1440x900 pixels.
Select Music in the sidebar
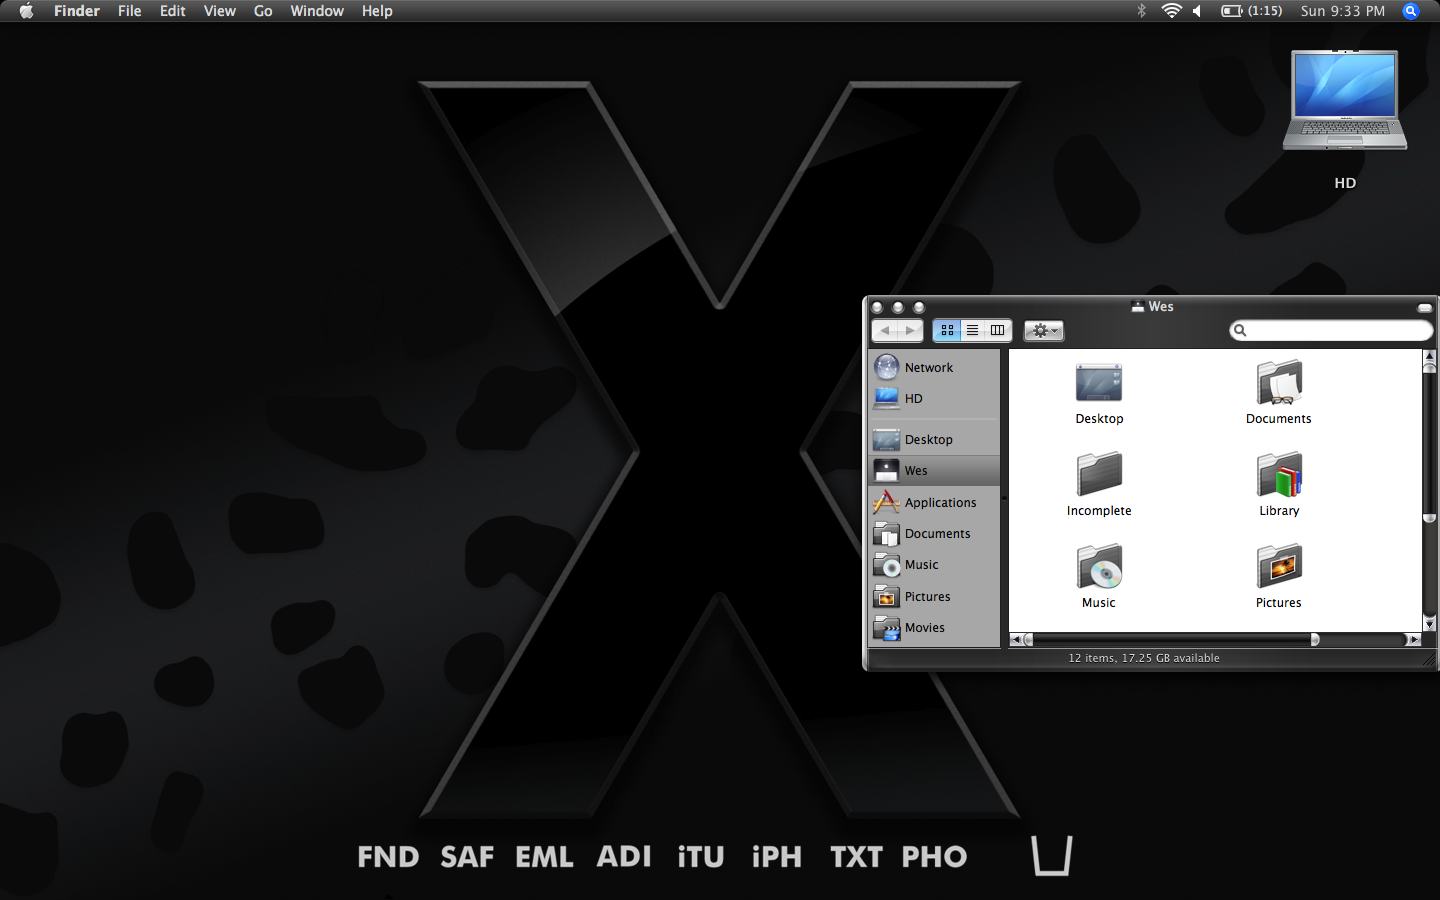point(934,564)
